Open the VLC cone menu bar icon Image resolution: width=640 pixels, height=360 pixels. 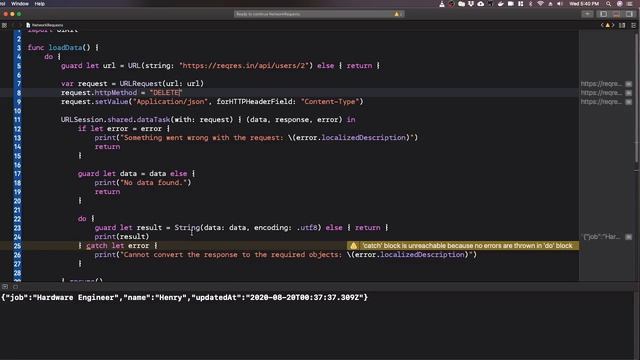click(x=442, y=4)
